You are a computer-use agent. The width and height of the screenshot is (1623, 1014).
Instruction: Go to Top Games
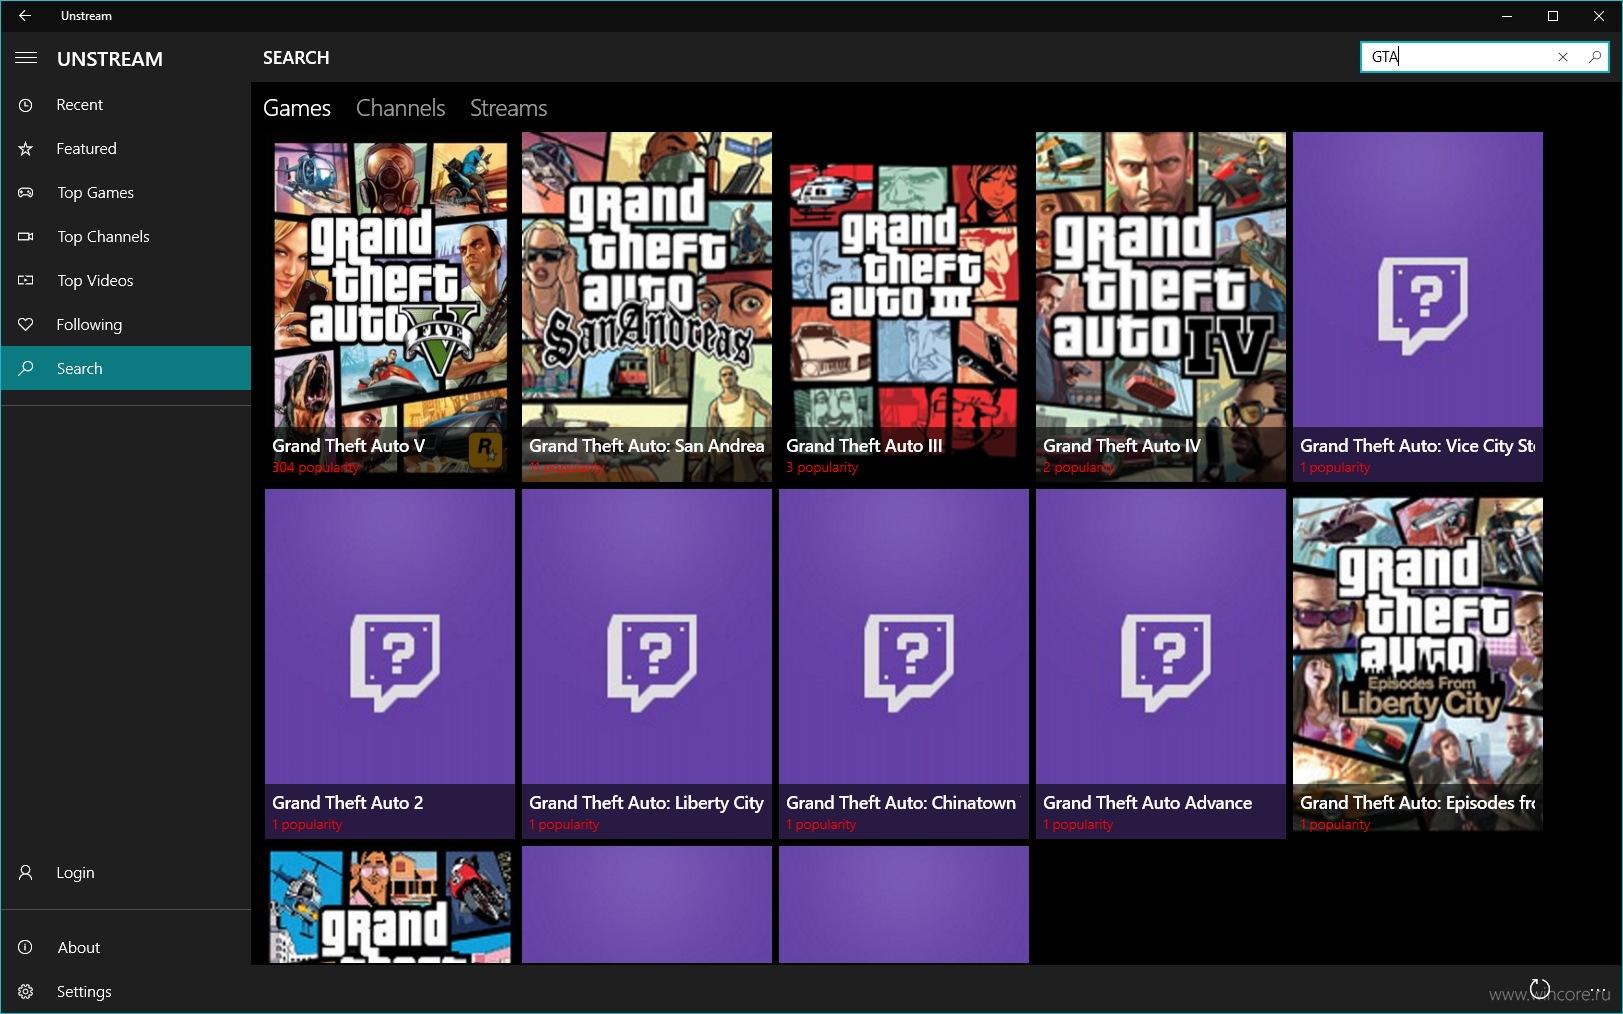126,193
